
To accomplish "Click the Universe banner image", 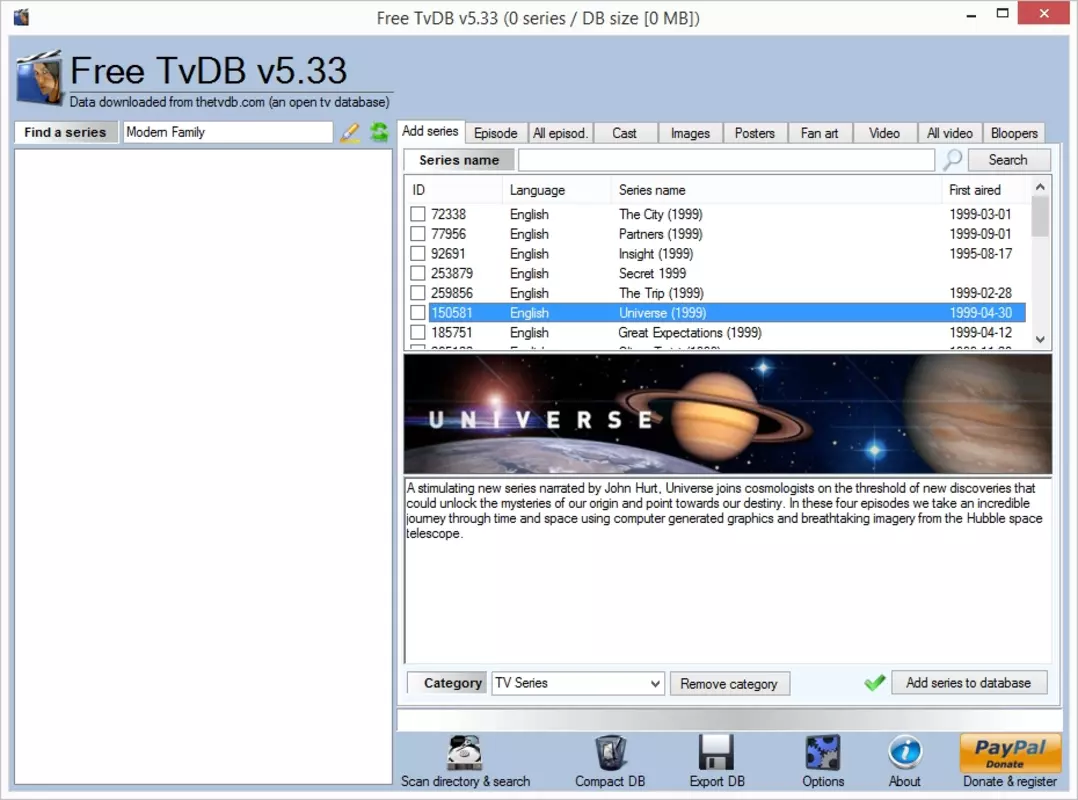I will pos(727,414).
